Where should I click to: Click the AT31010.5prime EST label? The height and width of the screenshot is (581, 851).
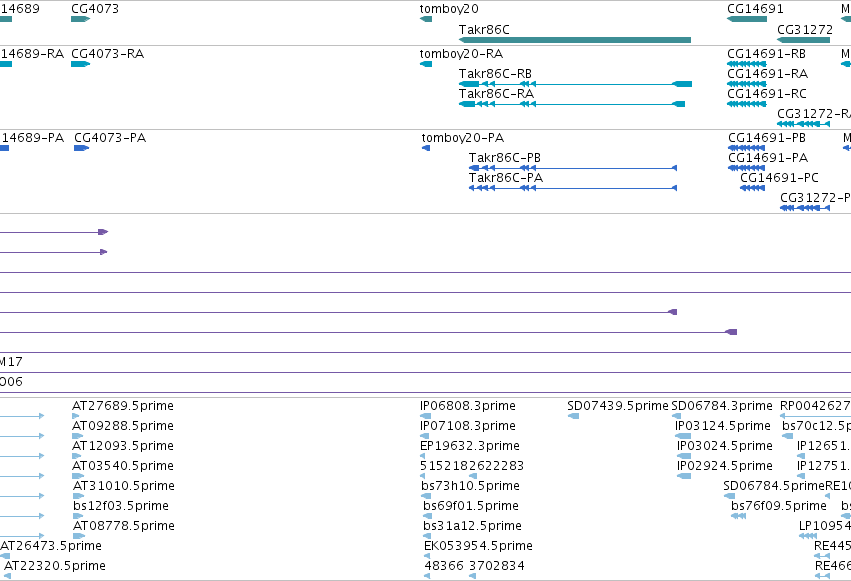pos(124,487)
